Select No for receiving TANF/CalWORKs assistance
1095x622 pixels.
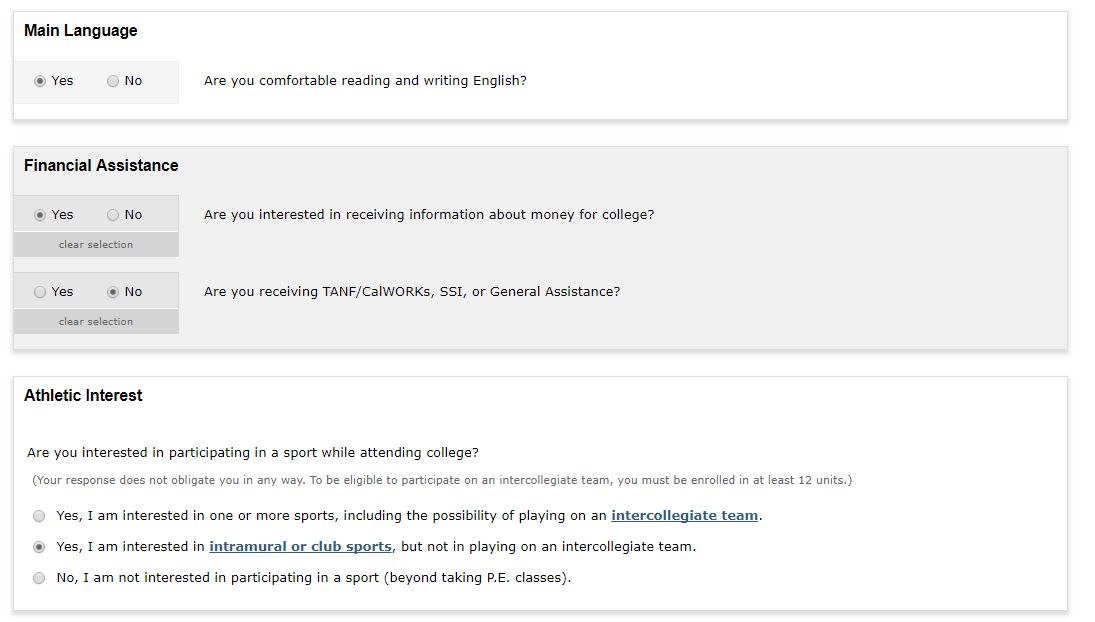(113, 292)
